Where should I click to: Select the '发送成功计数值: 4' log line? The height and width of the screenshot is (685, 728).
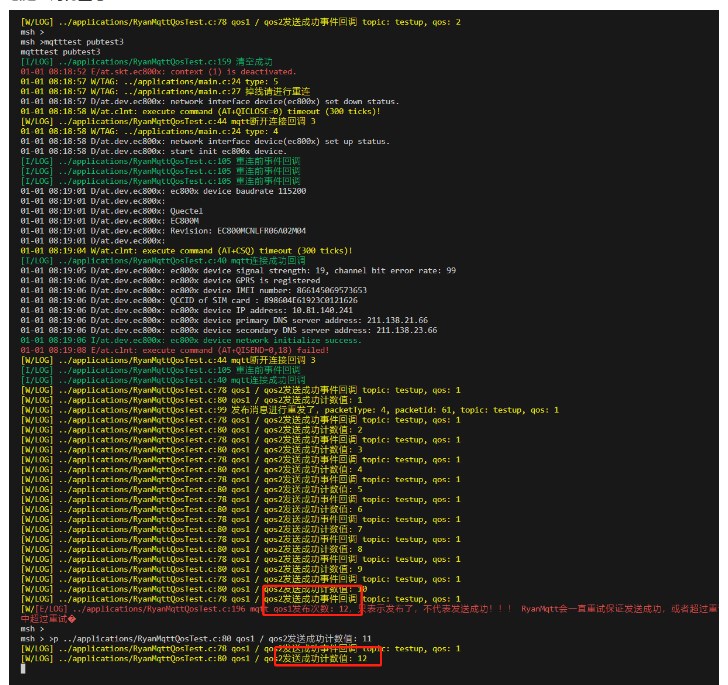pos(192,470)
